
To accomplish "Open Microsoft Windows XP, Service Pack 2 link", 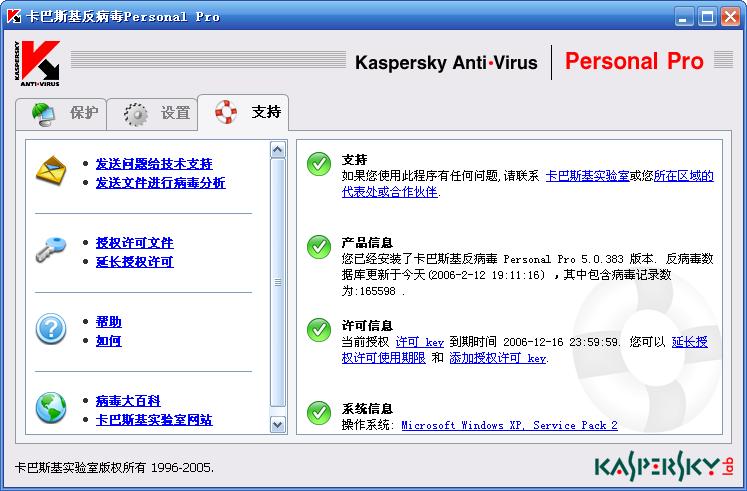I will [x=509, y=425].
